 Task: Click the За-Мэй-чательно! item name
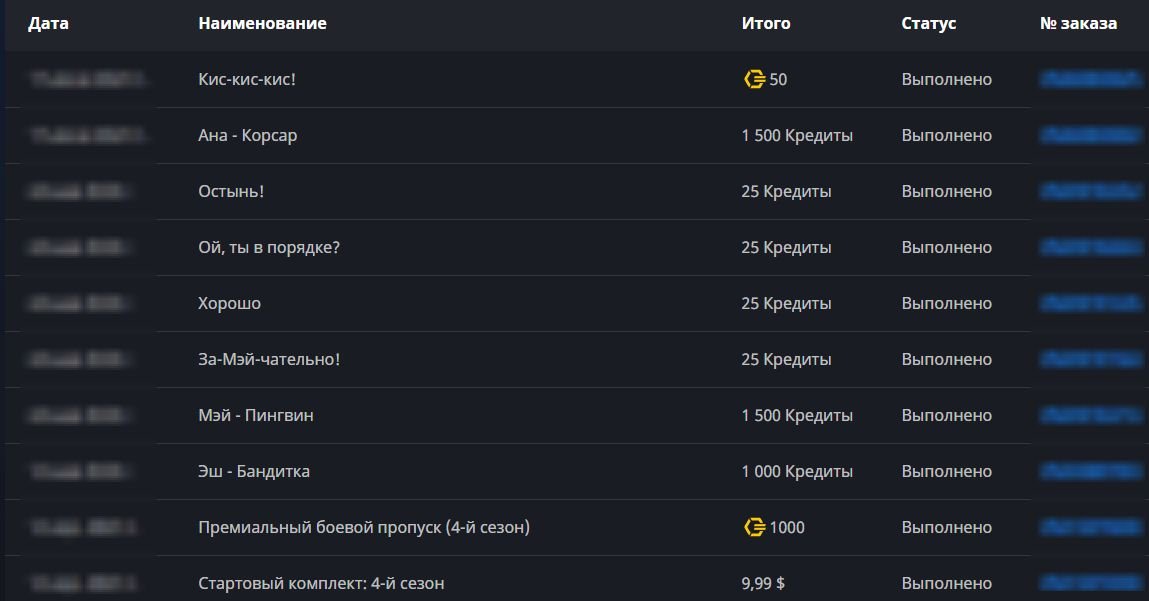(269, 359)
